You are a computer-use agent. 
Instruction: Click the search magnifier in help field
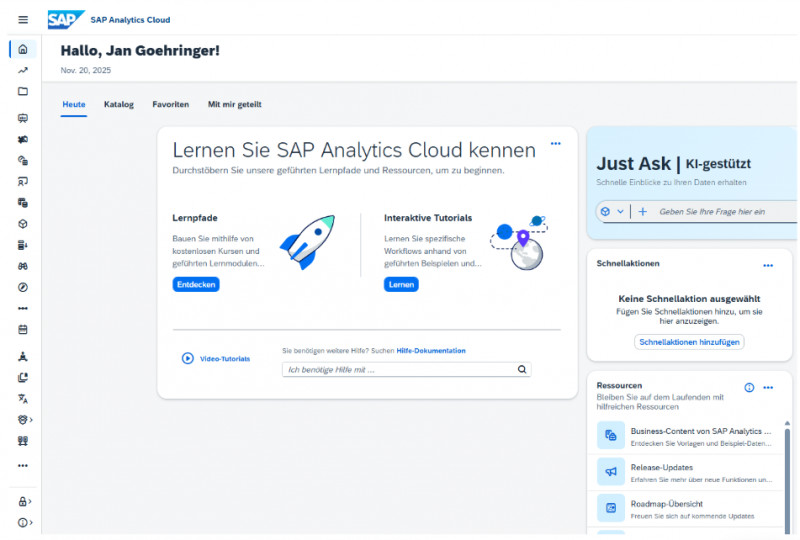click(521, 369)
